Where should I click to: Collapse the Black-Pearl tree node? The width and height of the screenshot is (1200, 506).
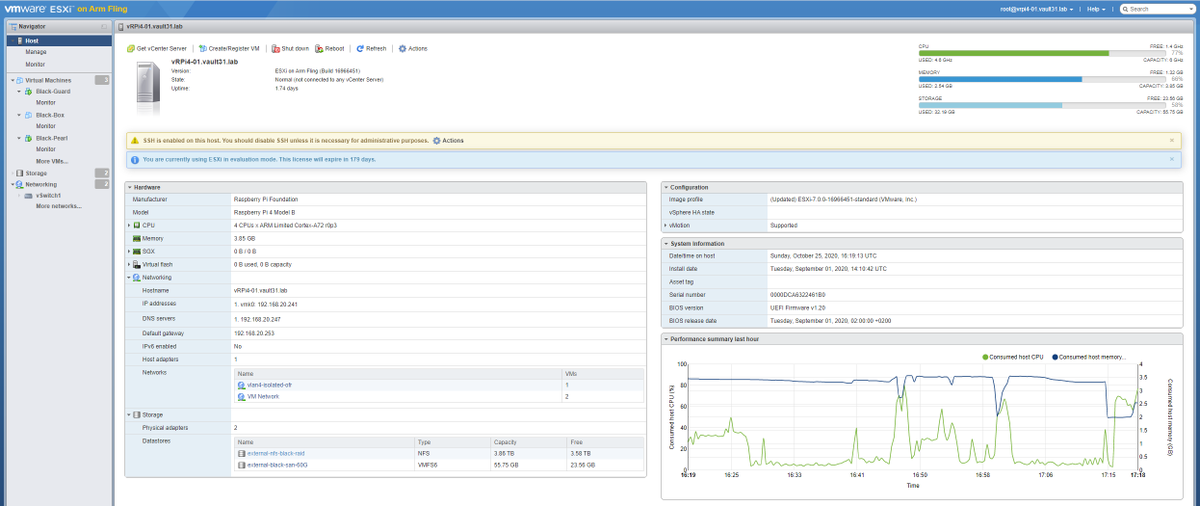pyautogui.click(x=19, y=138)
